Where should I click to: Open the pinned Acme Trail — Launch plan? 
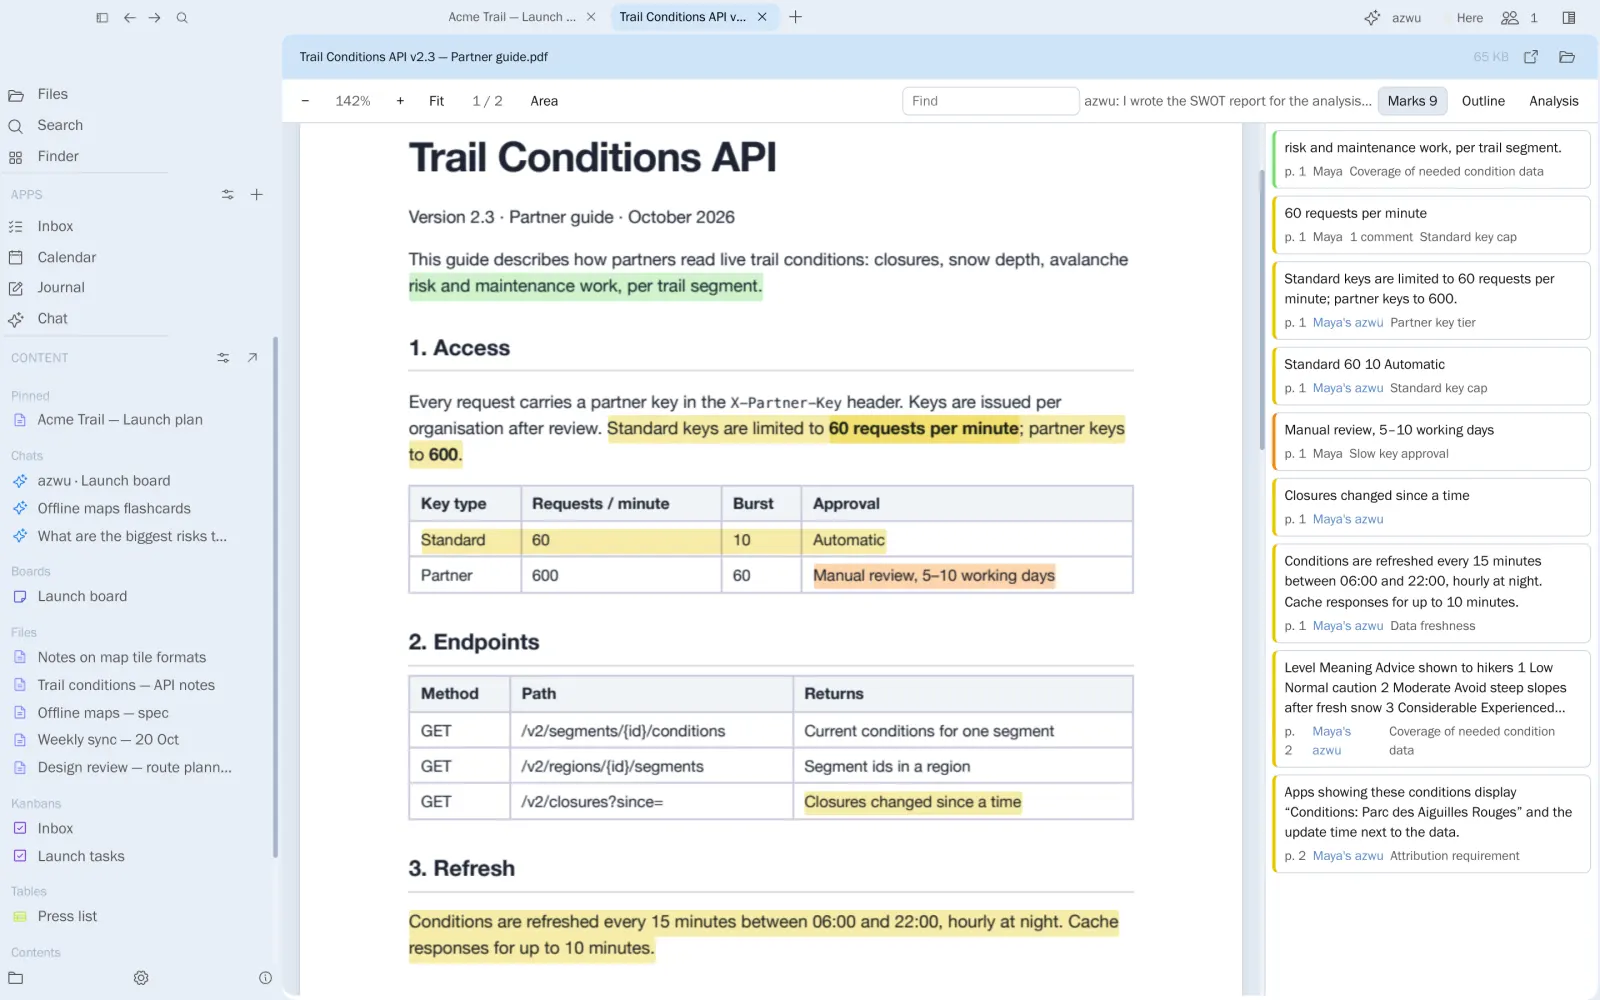120,420
